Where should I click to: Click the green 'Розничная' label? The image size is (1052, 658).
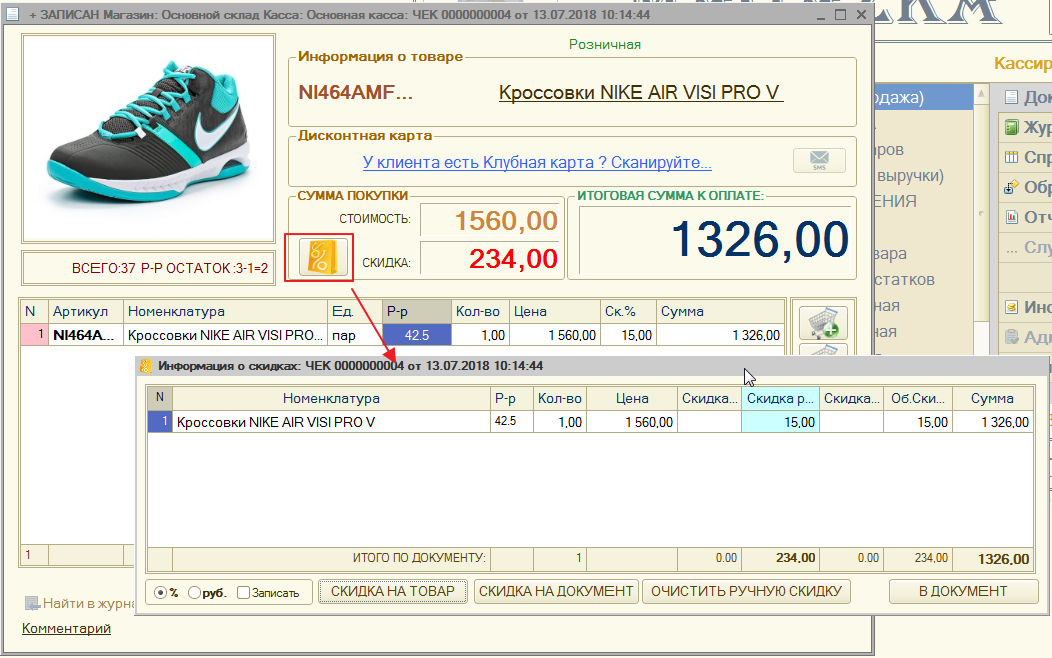tap(604, 44)
